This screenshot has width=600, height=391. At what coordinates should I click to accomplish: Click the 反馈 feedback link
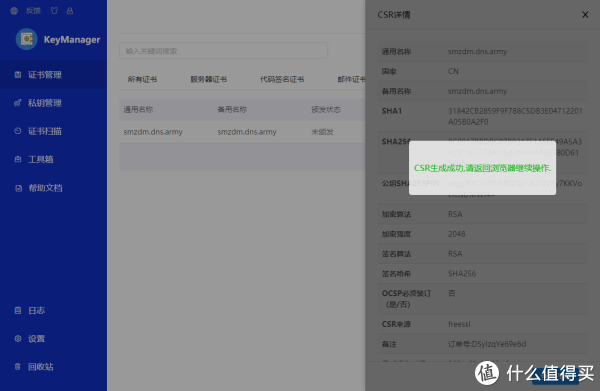coord(33,11)
